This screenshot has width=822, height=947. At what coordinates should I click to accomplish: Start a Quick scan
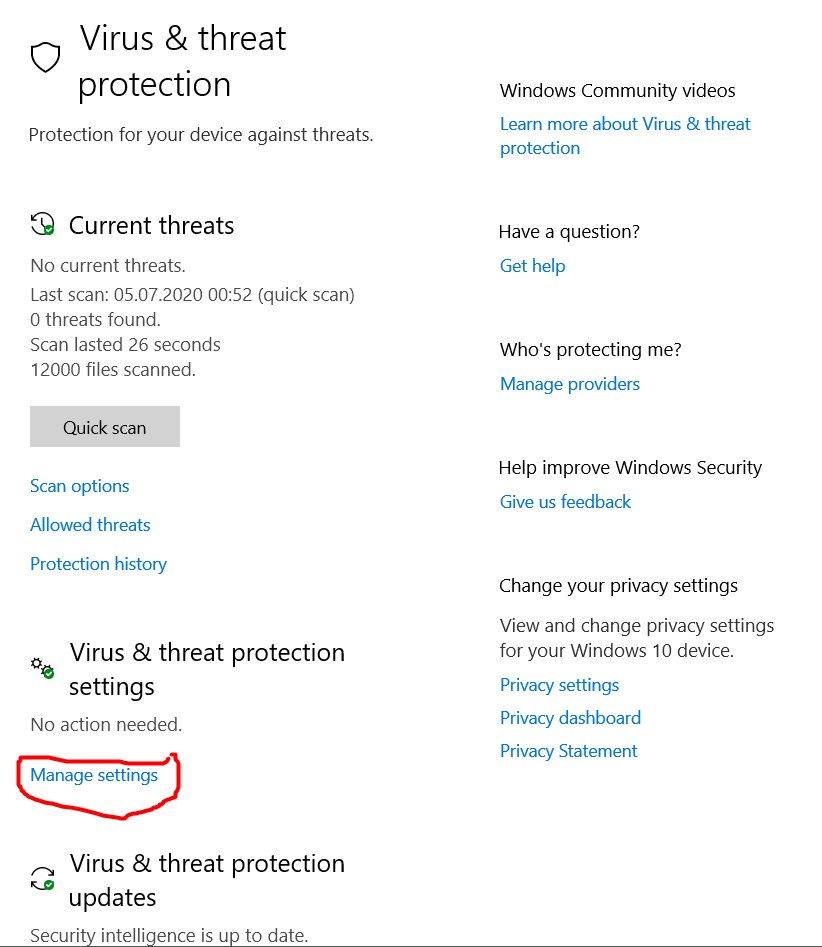pos(105,427)
